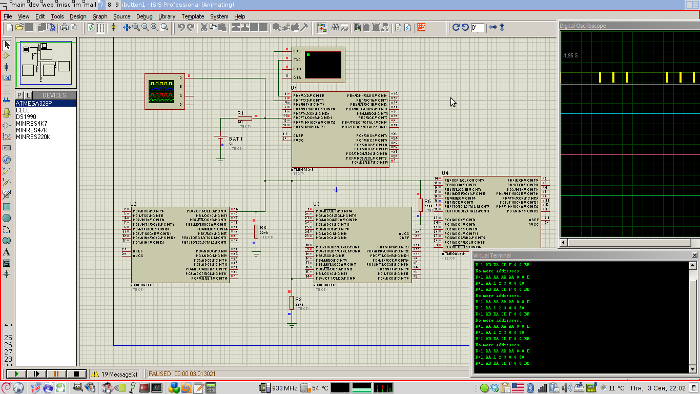The image size is (700, 394).
Task: Click the P pick devices button
Action: tap(19, 95)
